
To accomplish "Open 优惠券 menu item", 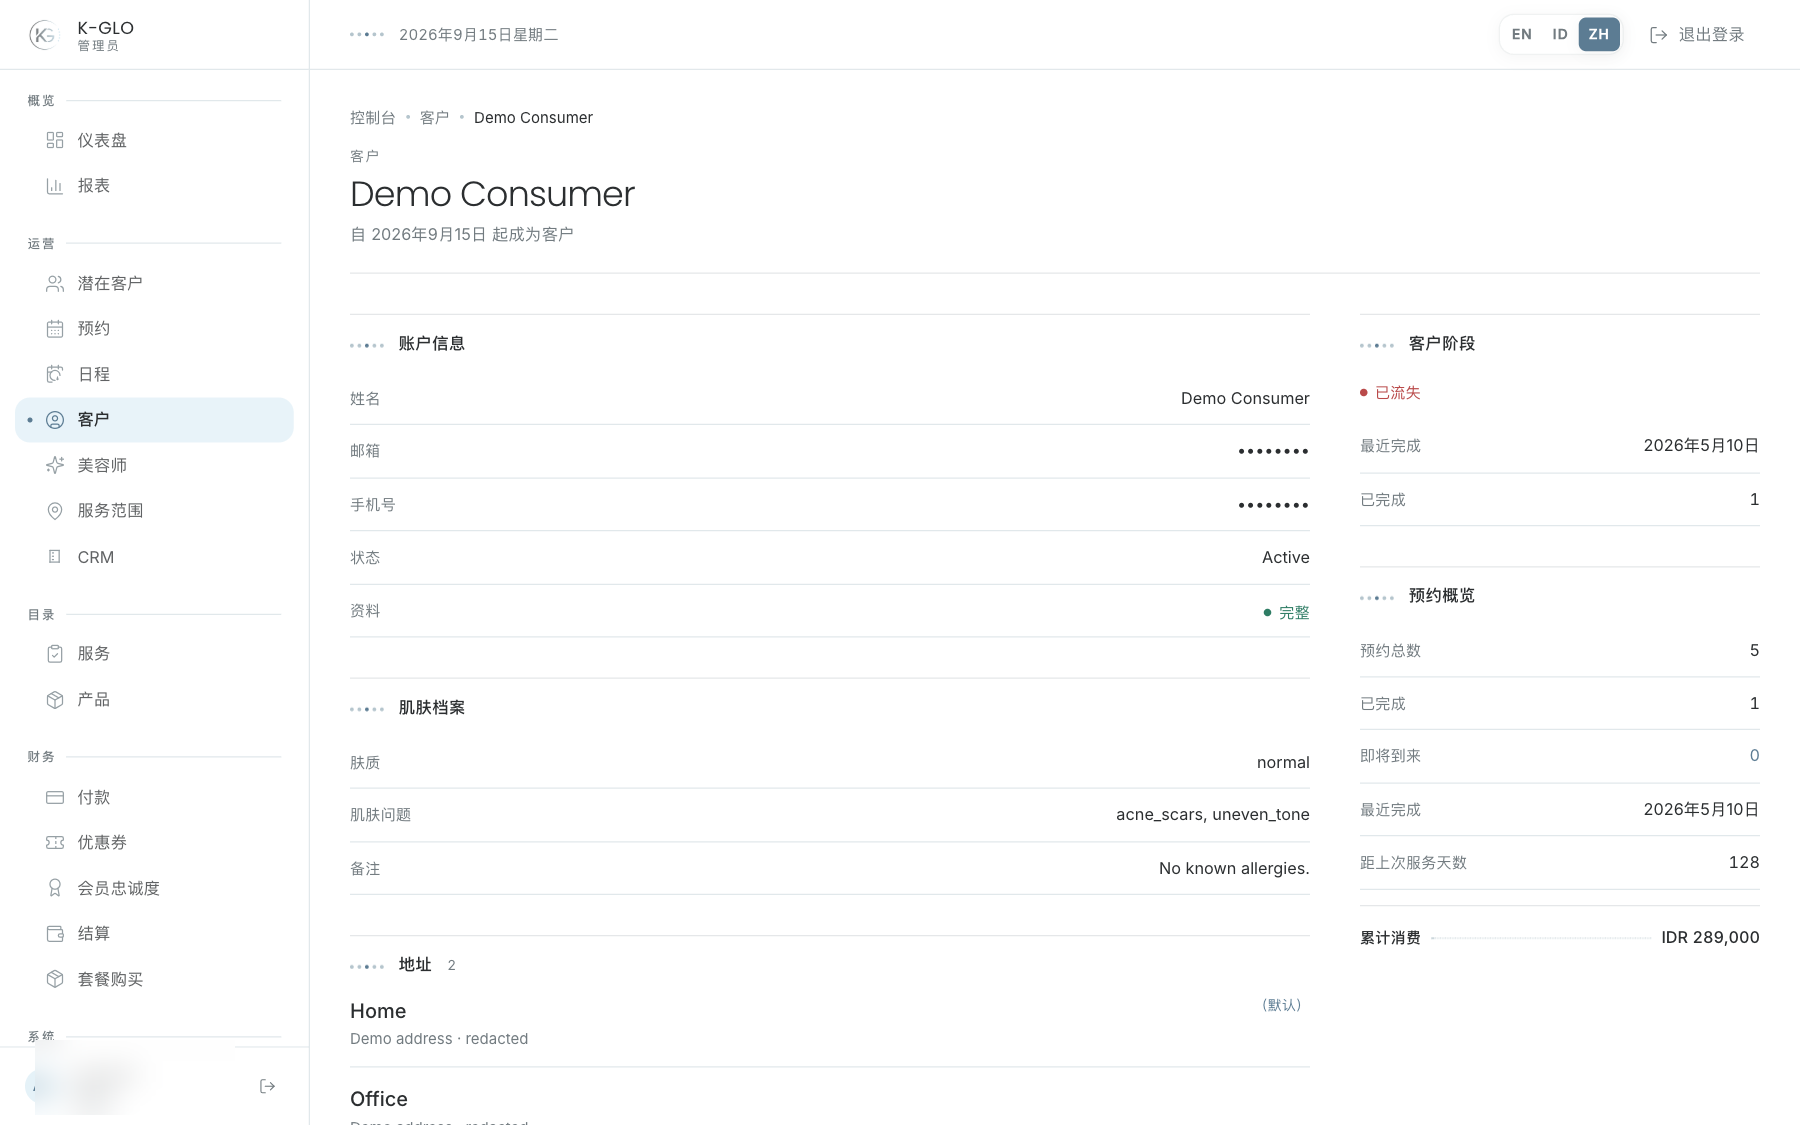I will (x=154, y=843).
